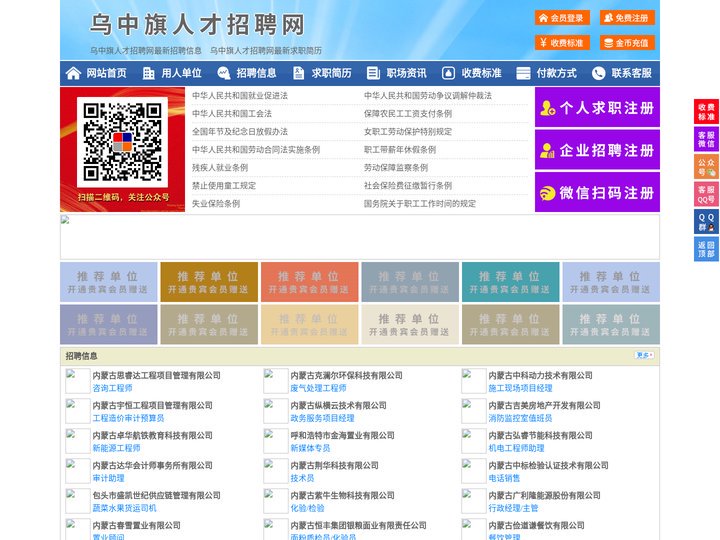Click the 更多 link in 招聘信息 bar
720x540 pixels.
coord(644,355)
